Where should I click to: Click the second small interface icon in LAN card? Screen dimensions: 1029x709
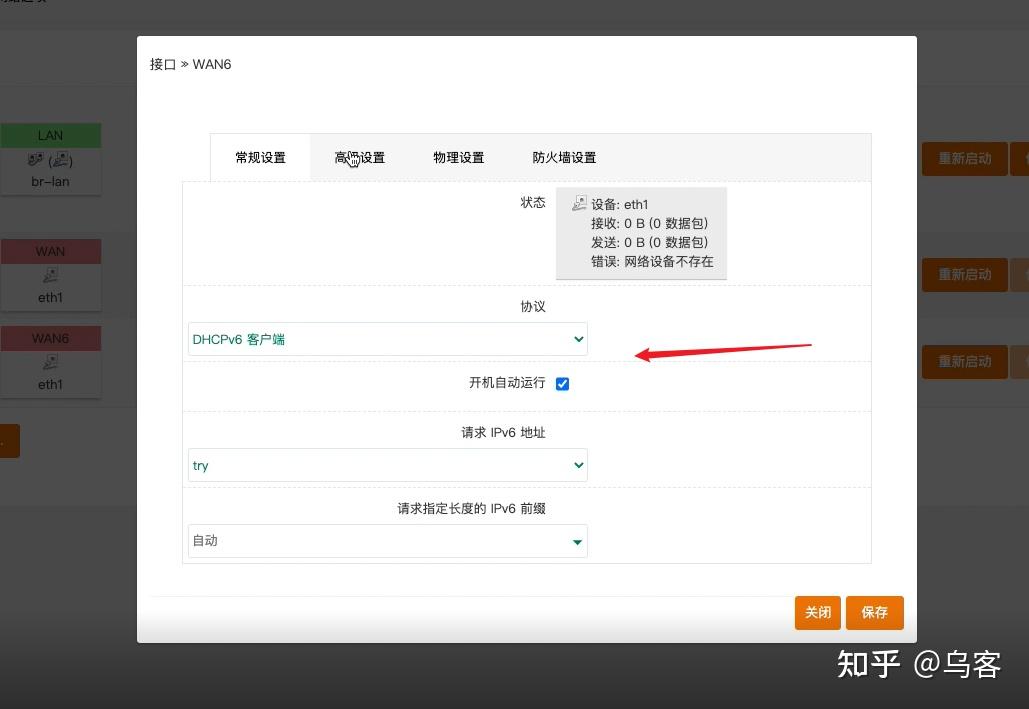coord(60,160)
